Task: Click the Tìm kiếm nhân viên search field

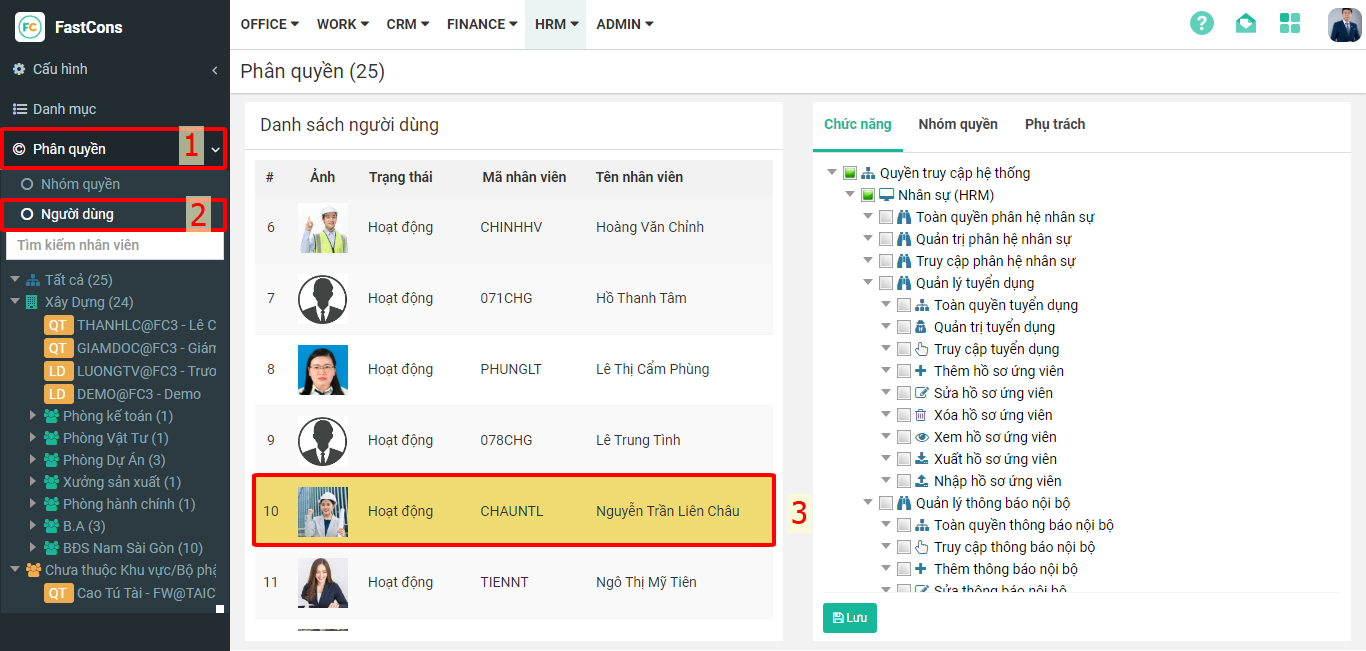Action: pyautogui.click(x=115, y=245)
